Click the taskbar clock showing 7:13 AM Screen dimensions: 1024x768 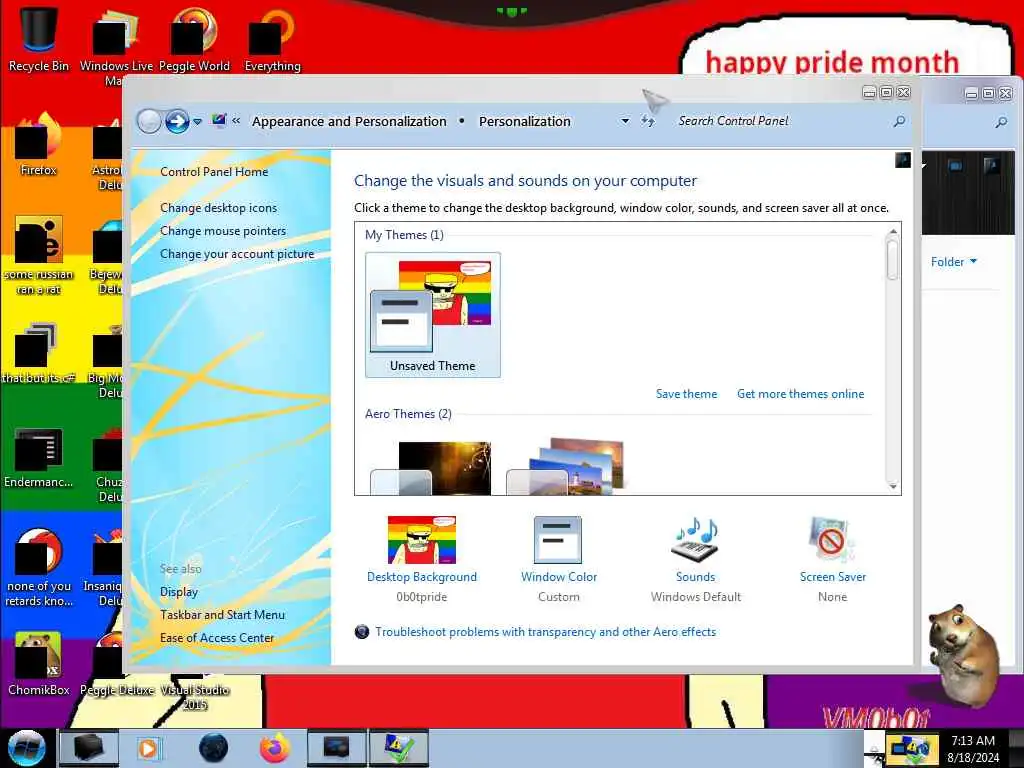[973, 749]
